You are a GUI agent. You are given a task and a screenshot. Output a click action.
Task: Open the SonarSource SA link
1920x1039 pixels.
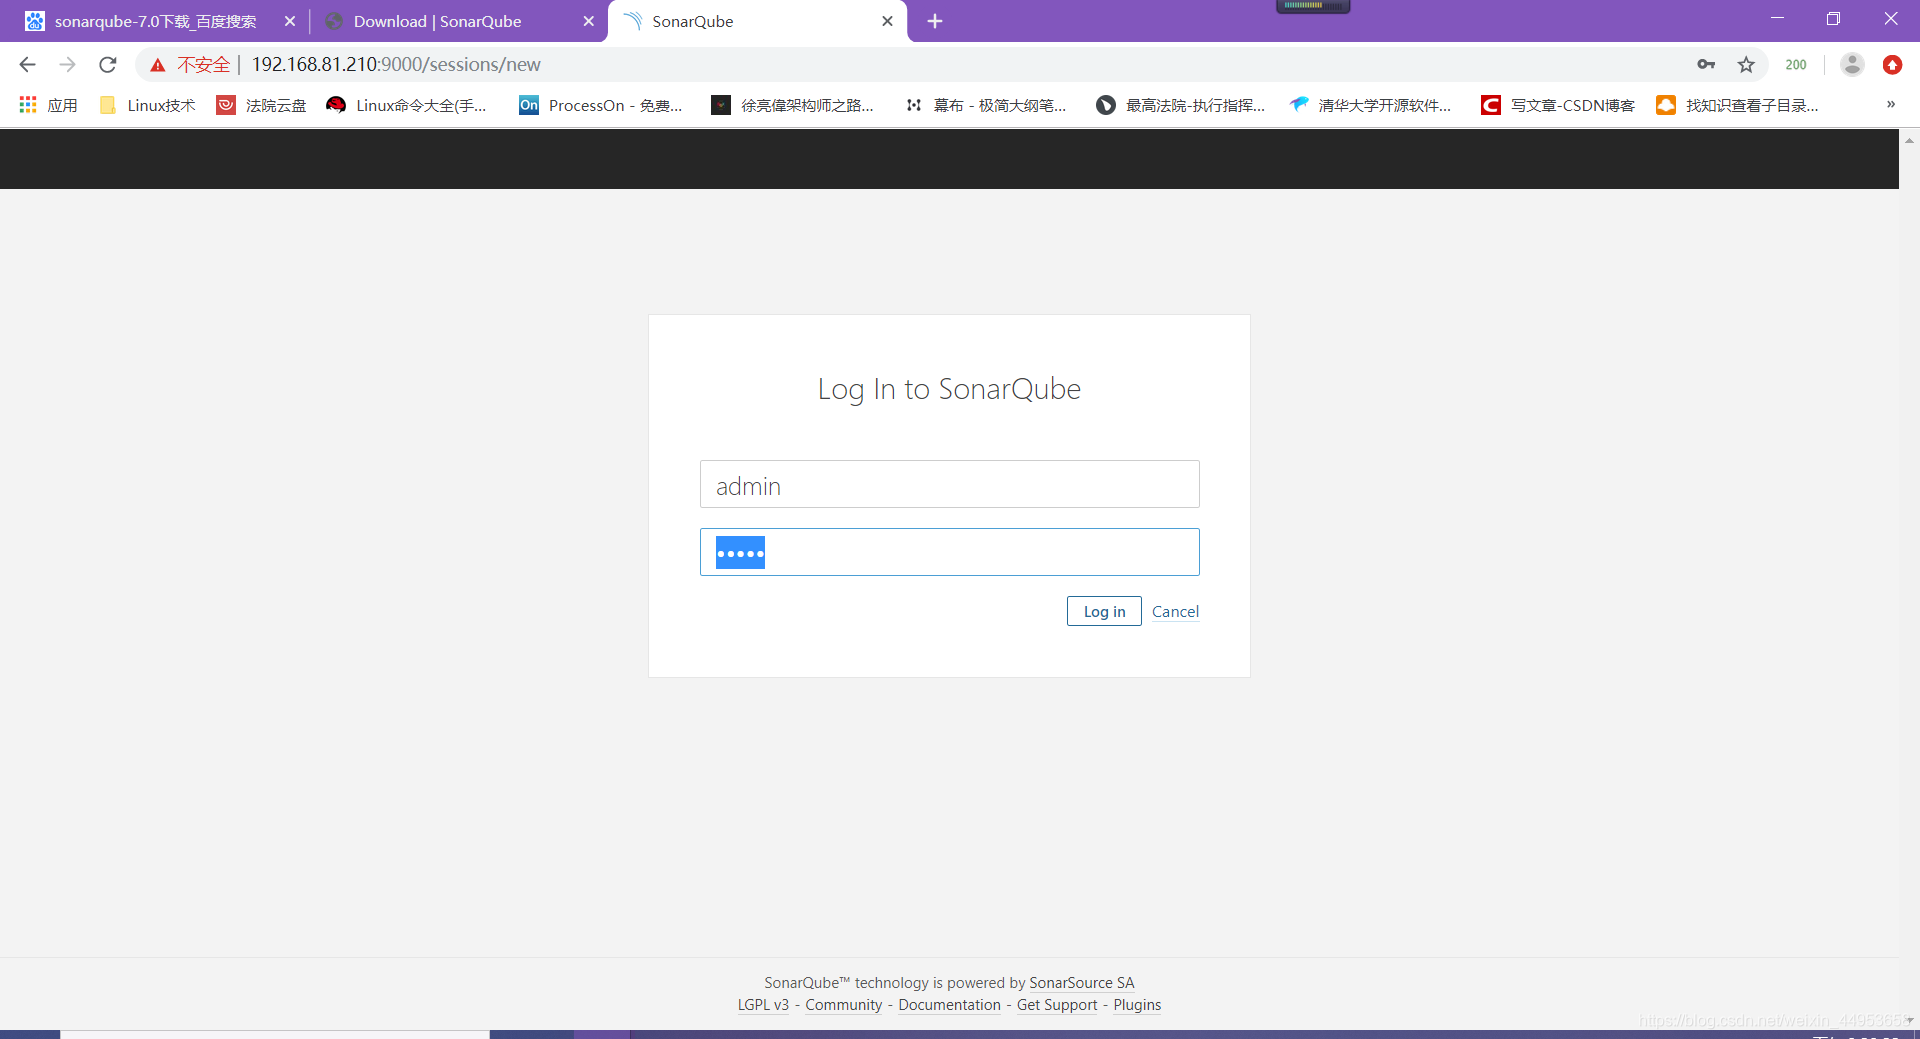1082,983
